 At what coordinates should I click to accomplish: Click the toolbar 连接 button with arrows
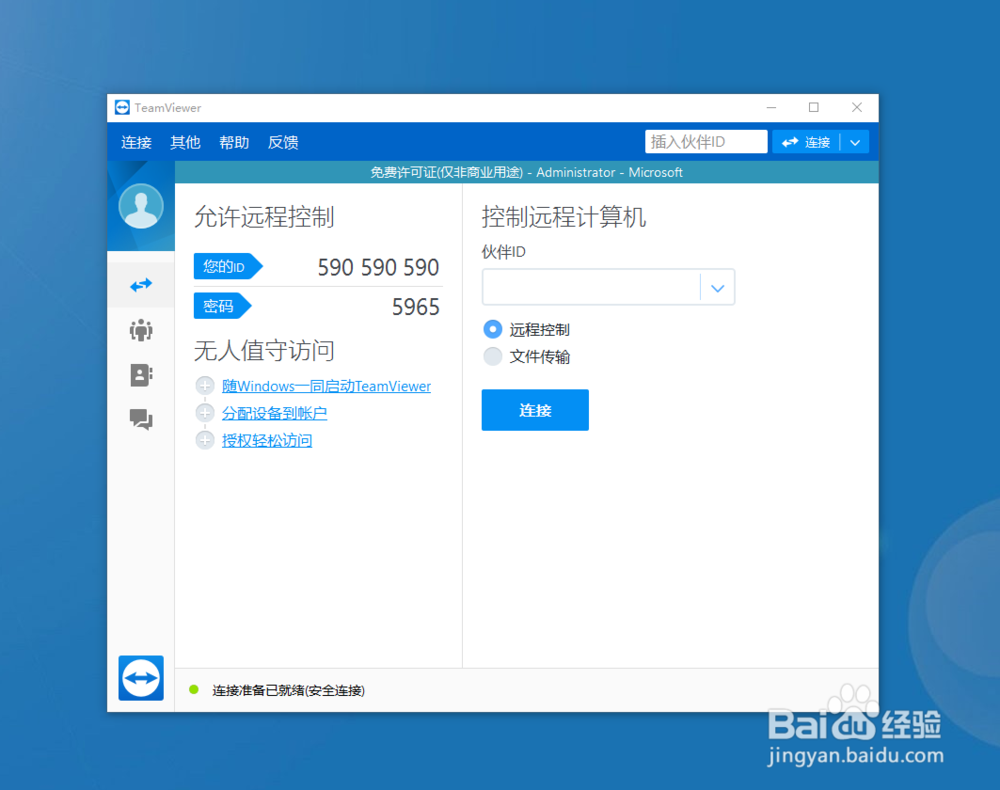pos(806,142)
